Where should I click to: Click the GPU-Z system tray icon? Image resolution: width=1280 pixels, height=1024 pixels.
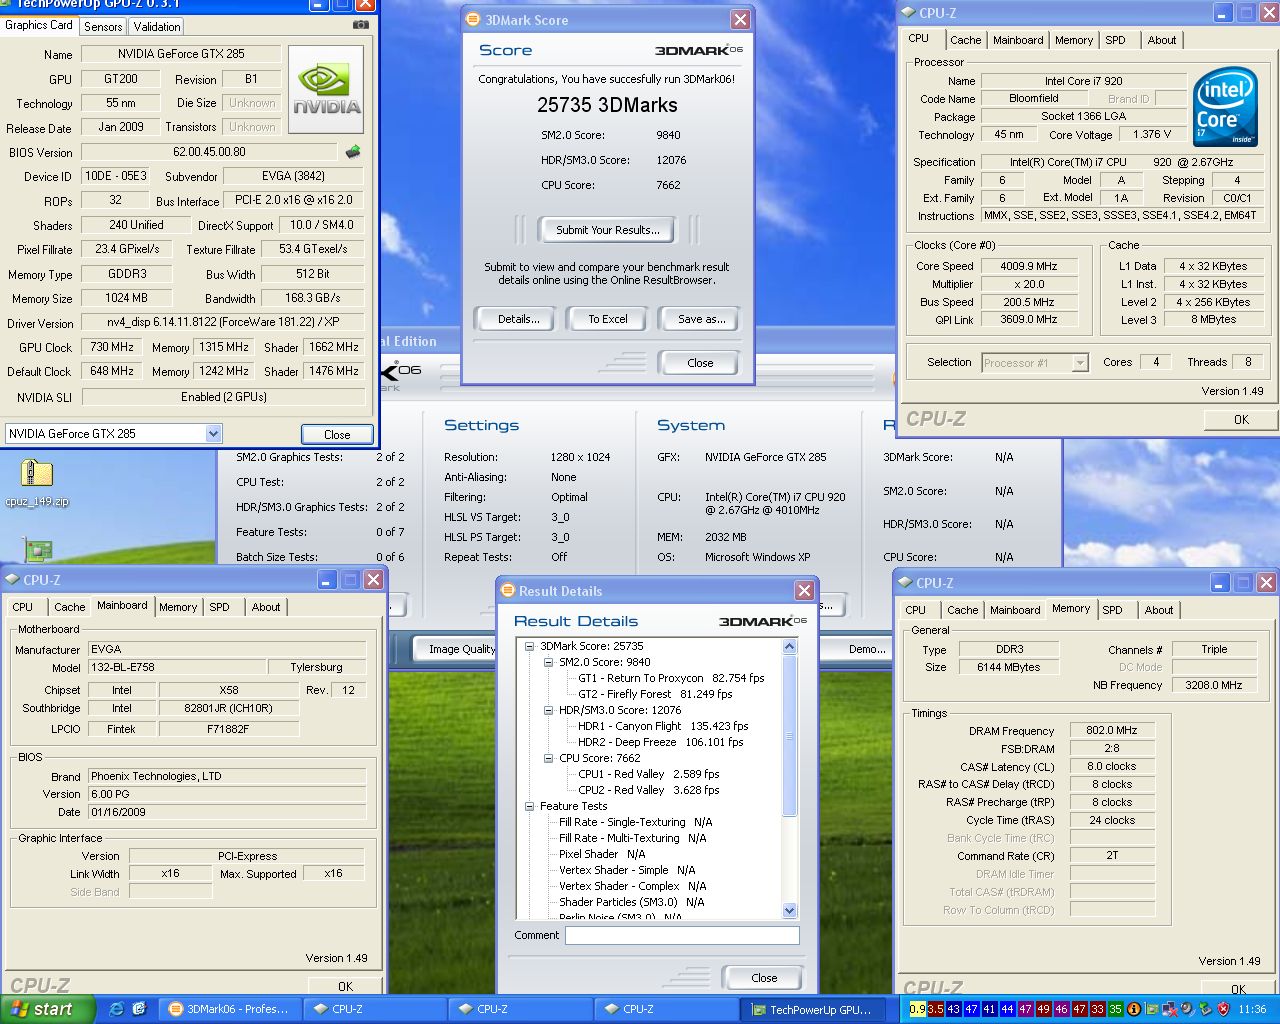(1150, 1009)
